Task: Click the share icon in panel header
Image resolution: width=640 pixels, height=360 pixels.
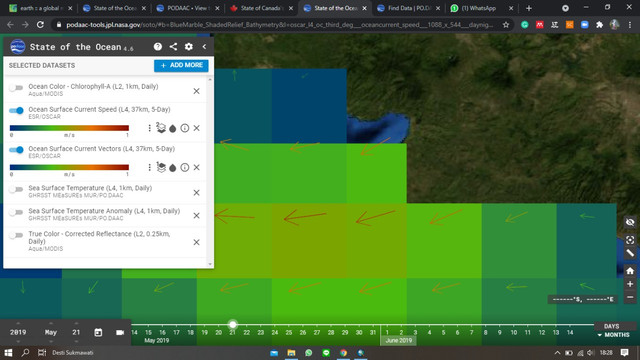Action: (173, 47)
